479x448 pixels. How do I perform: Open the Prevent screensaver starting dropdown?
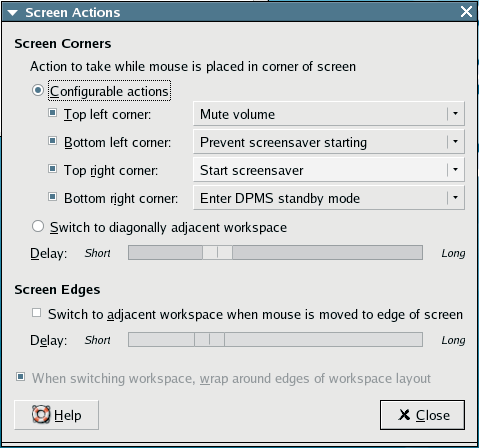(329, 142)
